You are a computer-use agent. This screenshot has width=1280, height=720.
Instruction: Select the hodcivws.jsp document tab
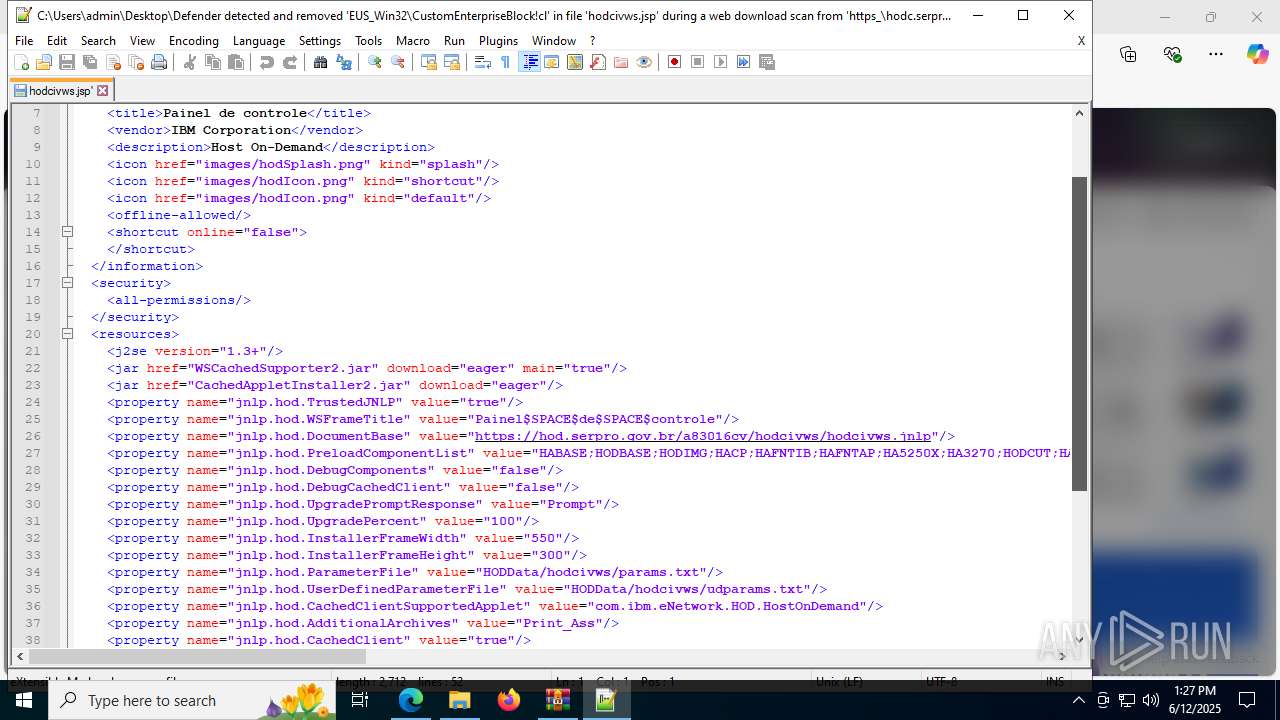tap(60, 90)
